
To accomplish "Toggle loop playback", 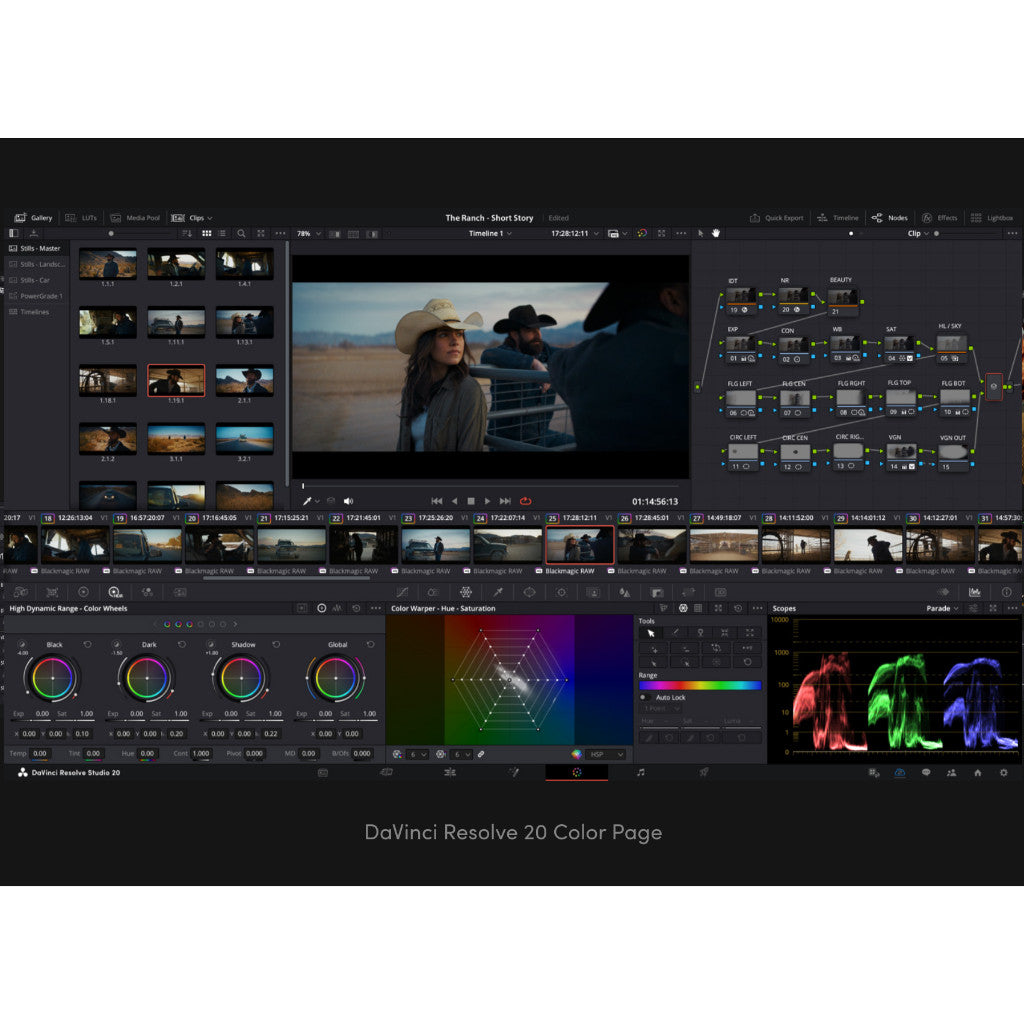I will click(525, 501).
